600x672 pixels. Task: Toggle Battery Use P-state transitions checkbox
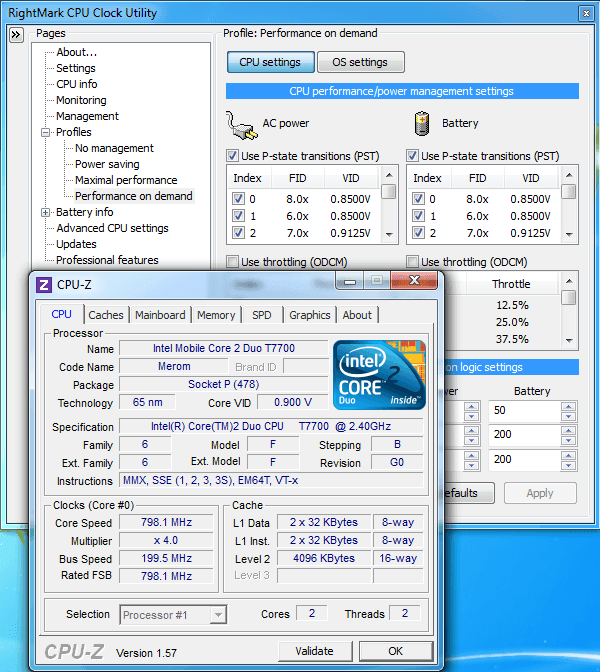click(412, 156)
